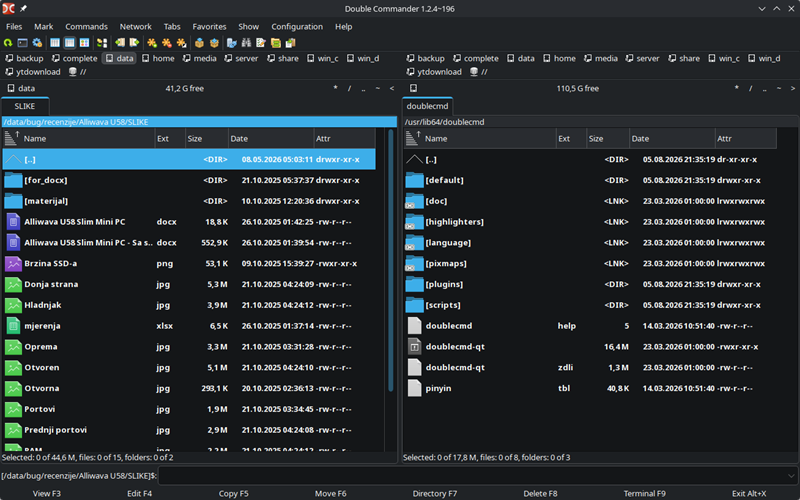Select the SLIKE tab in left panel
Image resolution: width=800 pixels, height=500 pixels.
click(x=25, y=106)
